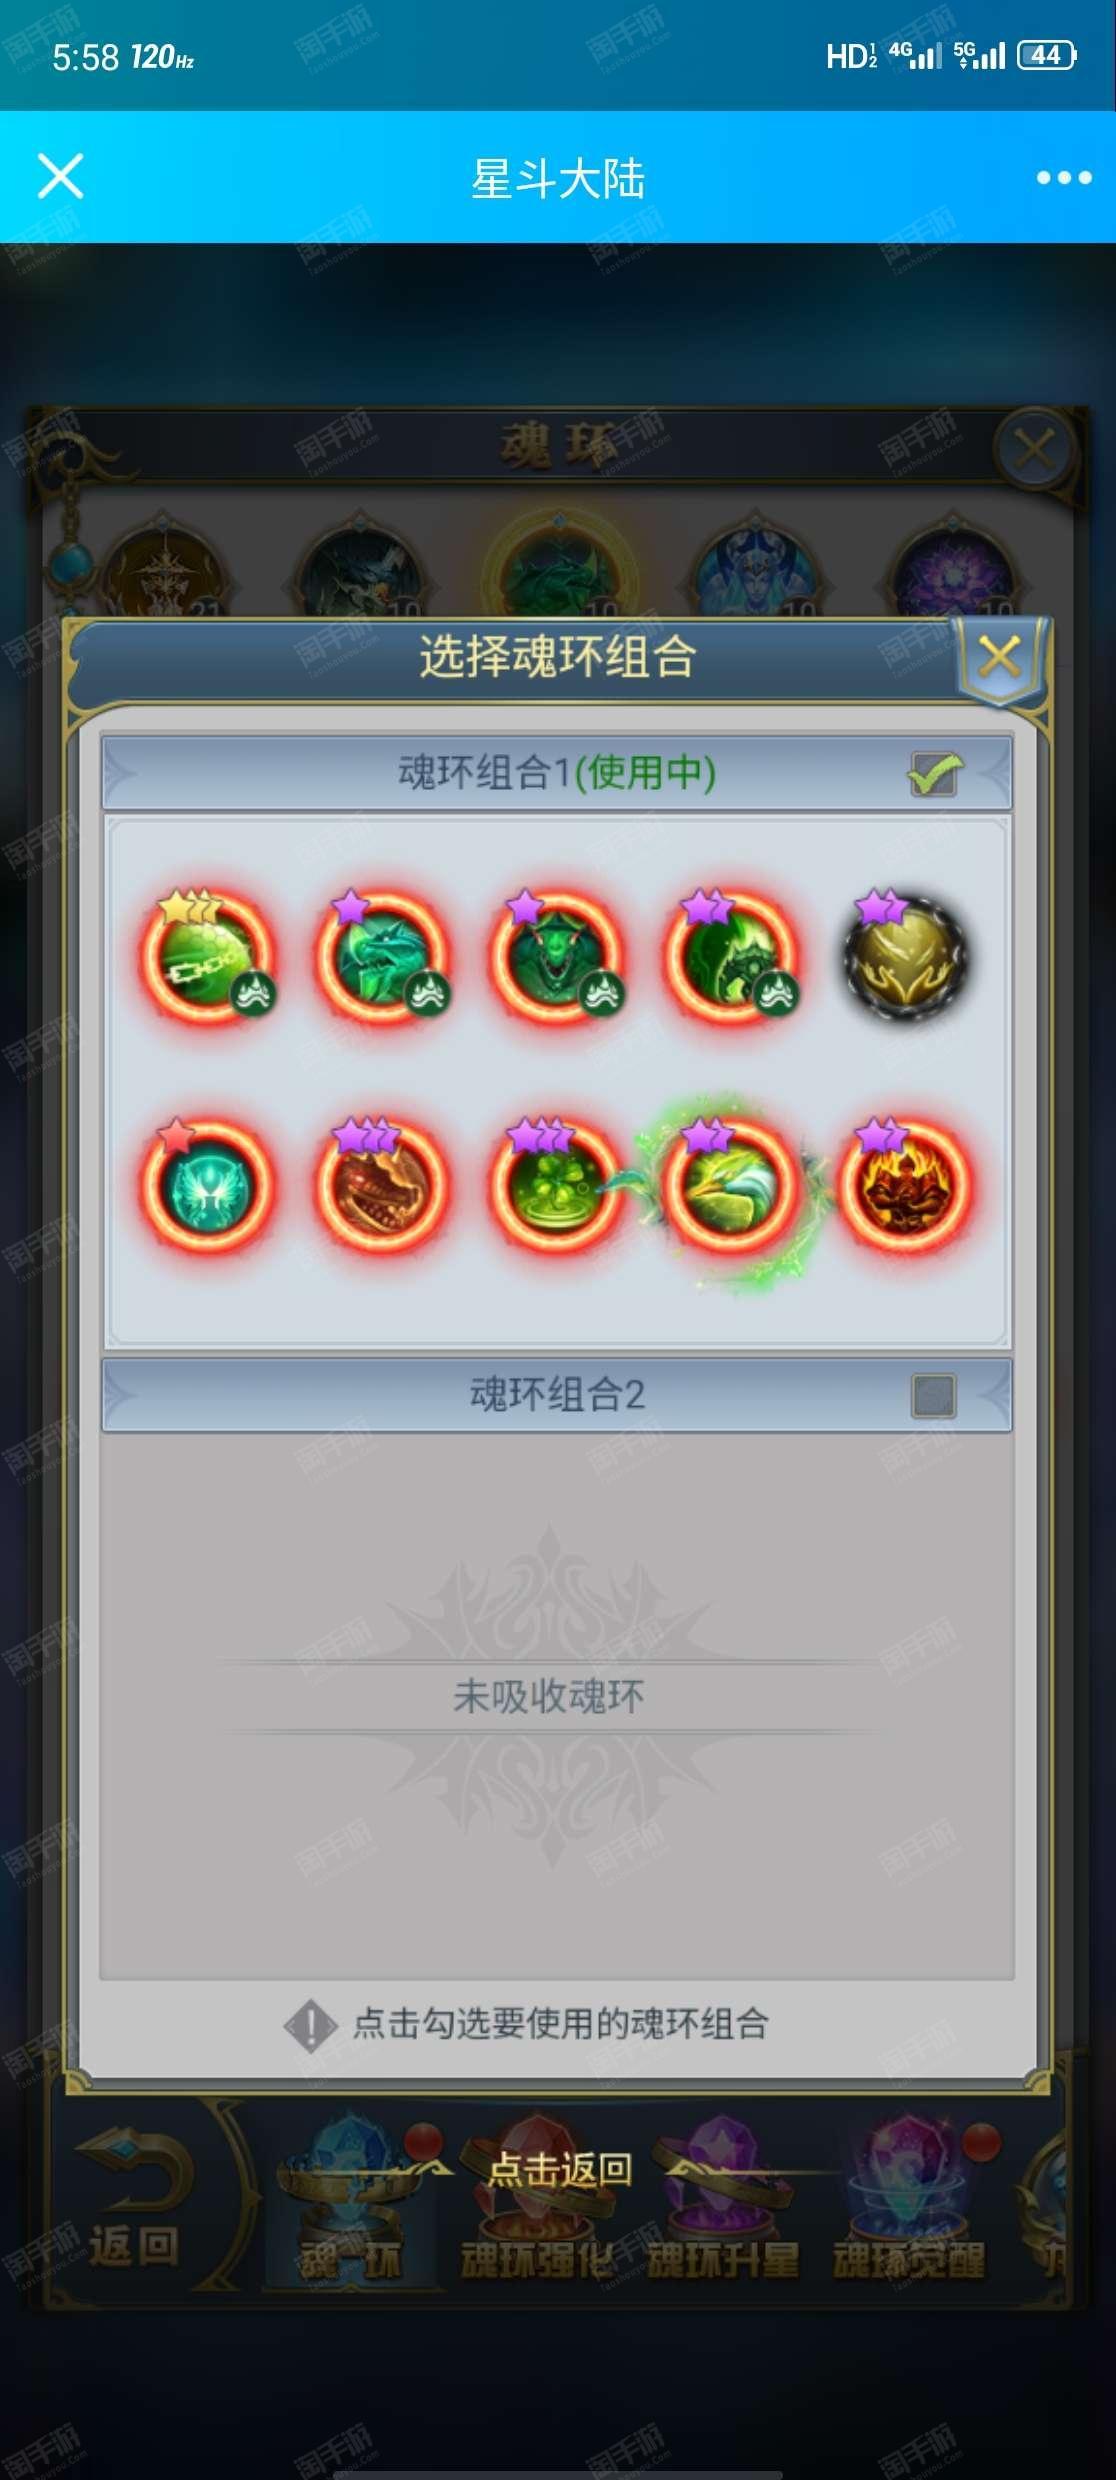Screen dimensions: 1116x2480
Task: Uncheck 魂环组合1 checkbox
Action: point(934,773)
